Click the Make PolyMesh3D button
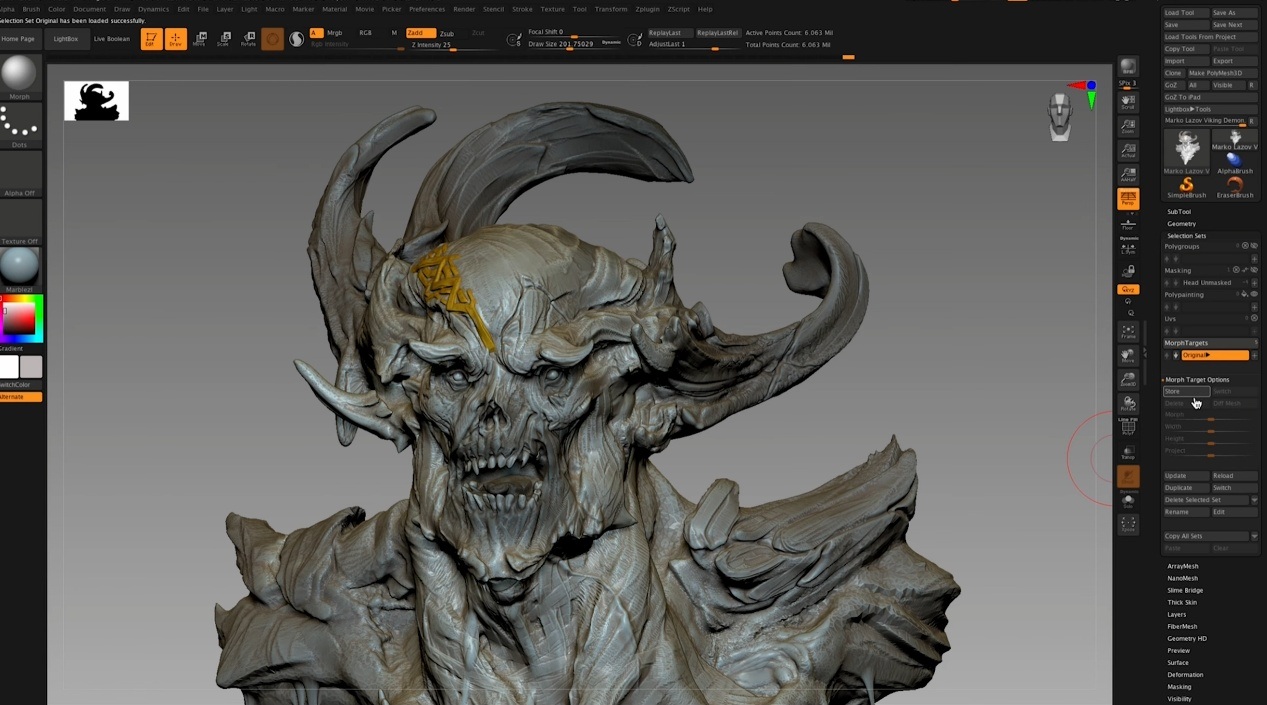The width and height of the screenshot is (1267, 705). tap(1222, 73)
